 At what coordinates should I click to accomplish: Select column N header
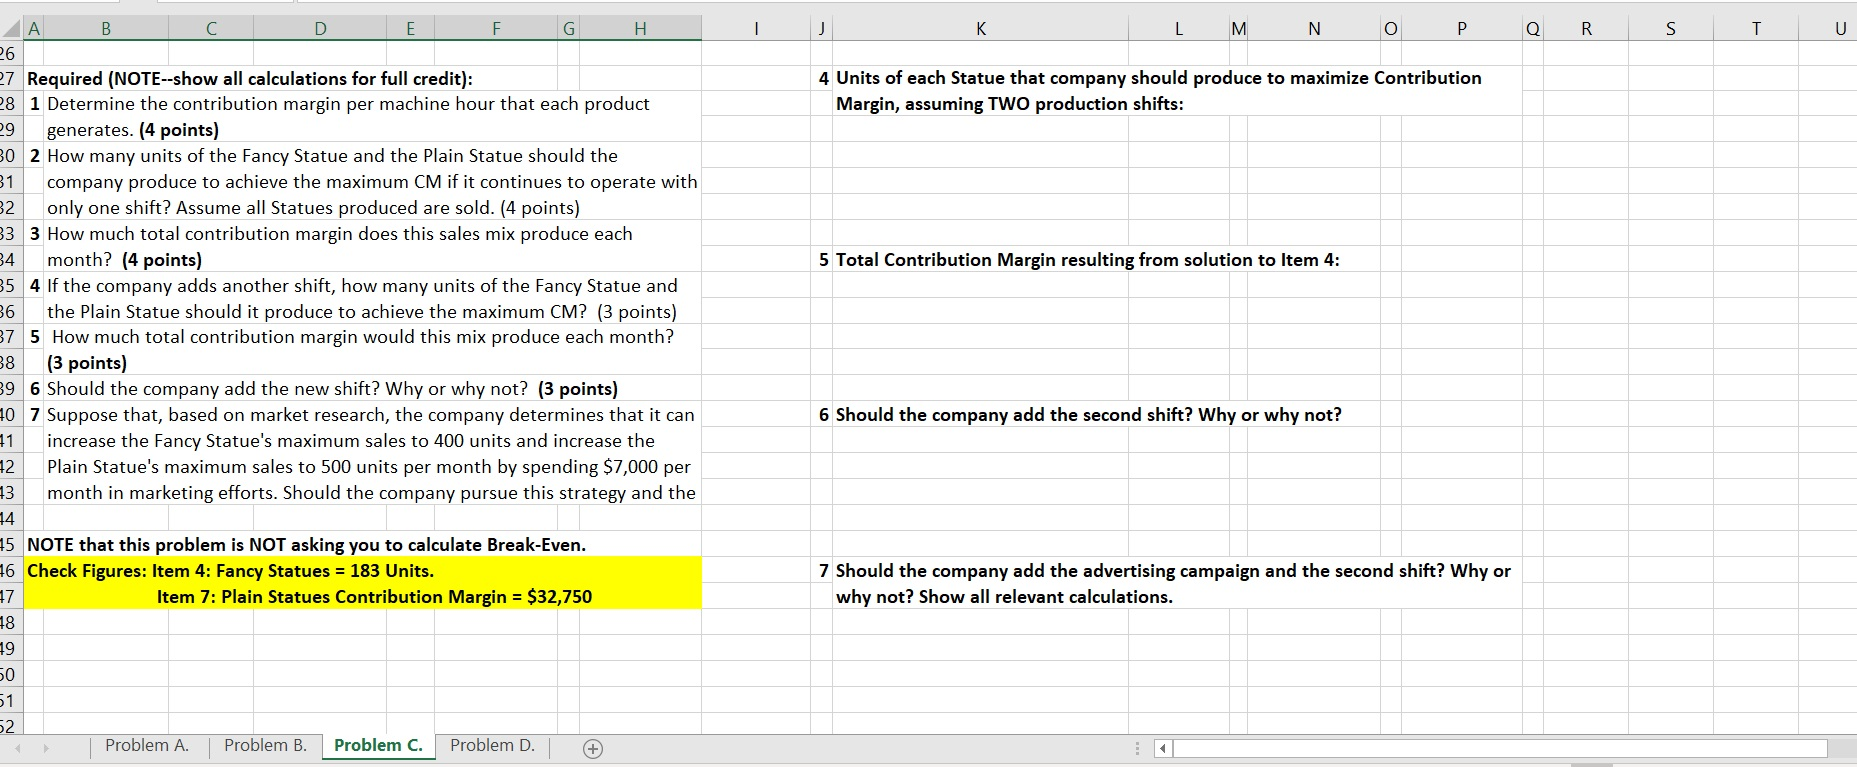(1314, 29)
